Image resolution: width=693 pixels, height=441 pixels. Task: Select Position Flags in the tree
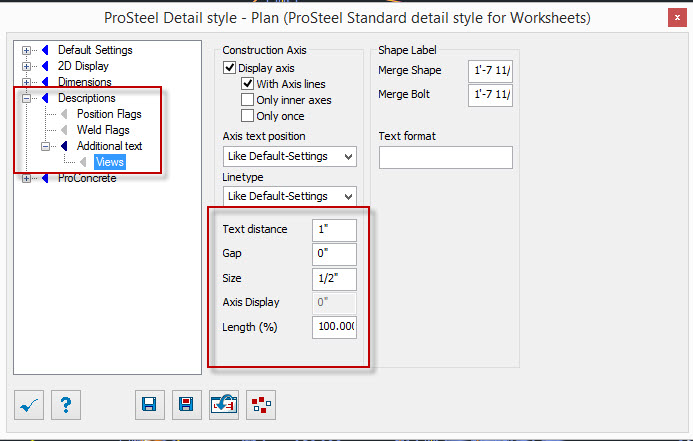click(109, 114)
